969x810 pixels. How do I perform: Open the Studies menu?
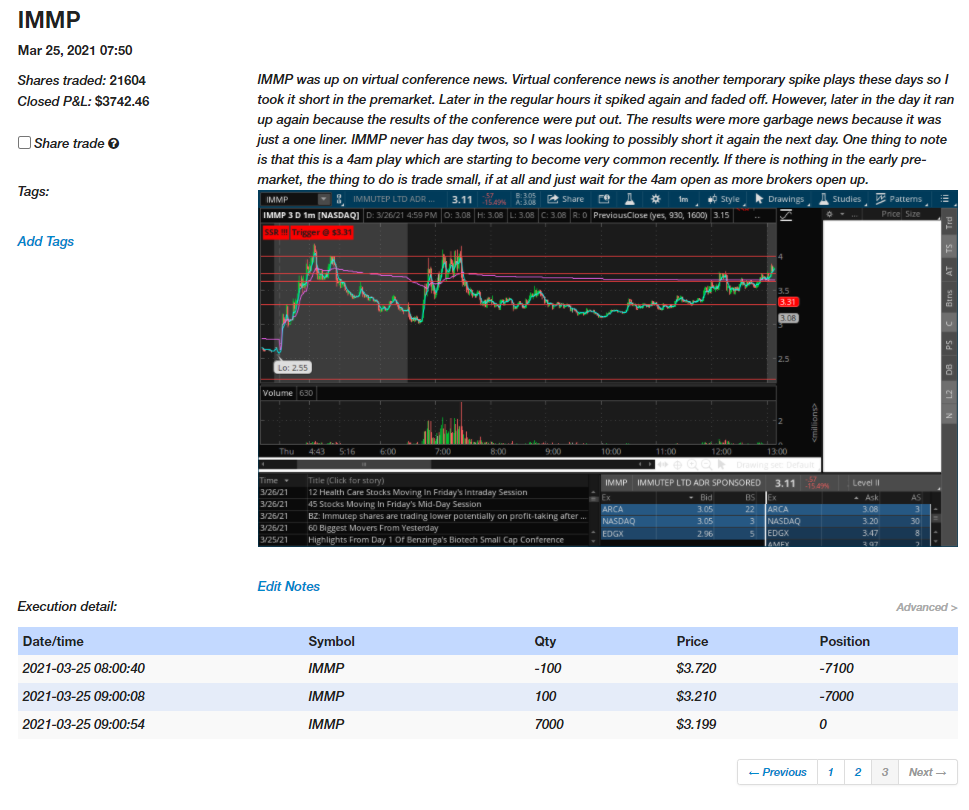(x=840, y=199)
